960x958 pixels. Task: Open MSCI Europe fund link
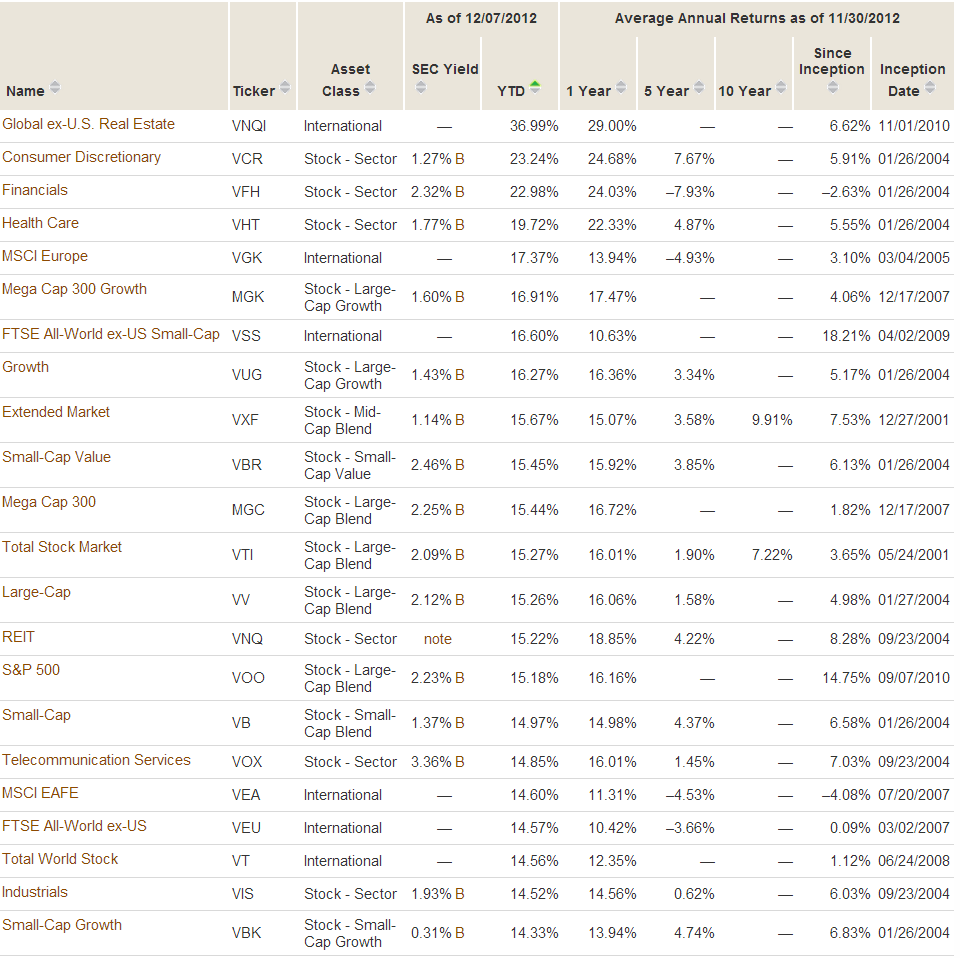point(45,256)
